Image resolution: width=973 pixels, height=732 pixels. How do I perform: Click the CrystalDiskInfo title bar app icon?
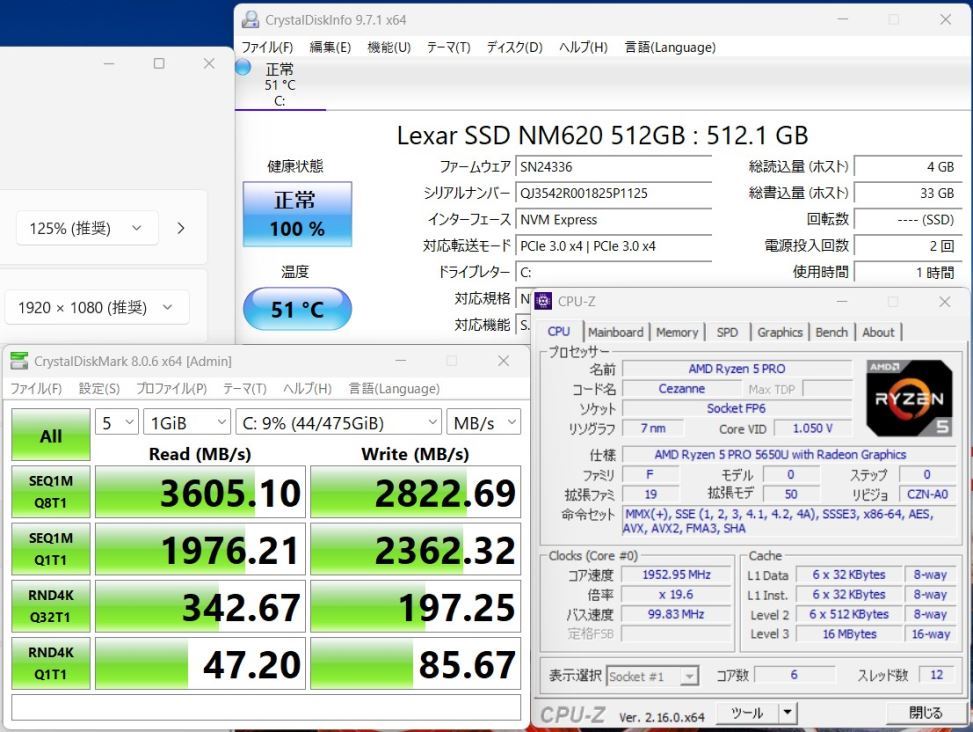tap(249, 20)
